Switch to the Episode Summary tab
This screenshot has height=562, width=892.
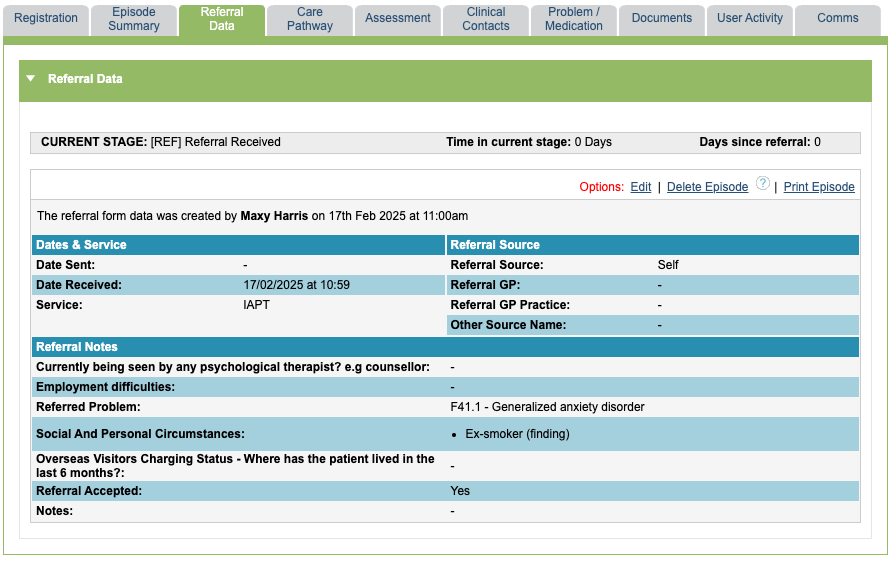pyautogui.click(x=134, y=19)
